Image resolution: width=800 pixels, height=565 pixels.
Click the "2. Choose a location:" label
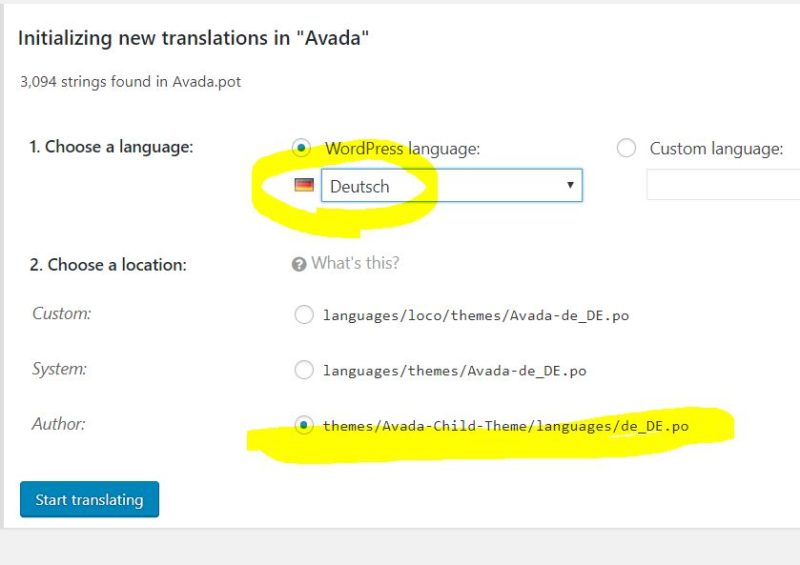pos(108,265)
